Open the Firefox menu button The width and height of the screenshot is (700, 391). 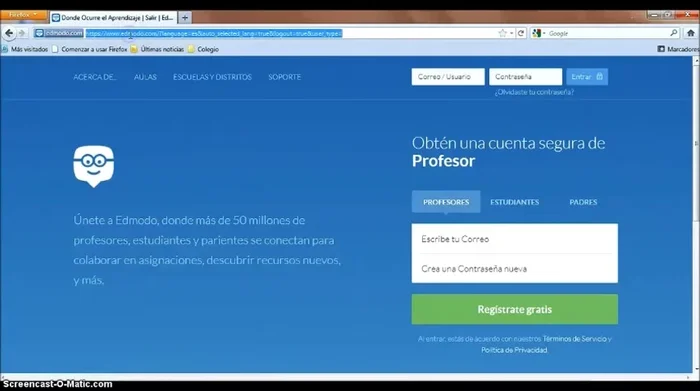[x=23, y=15]
